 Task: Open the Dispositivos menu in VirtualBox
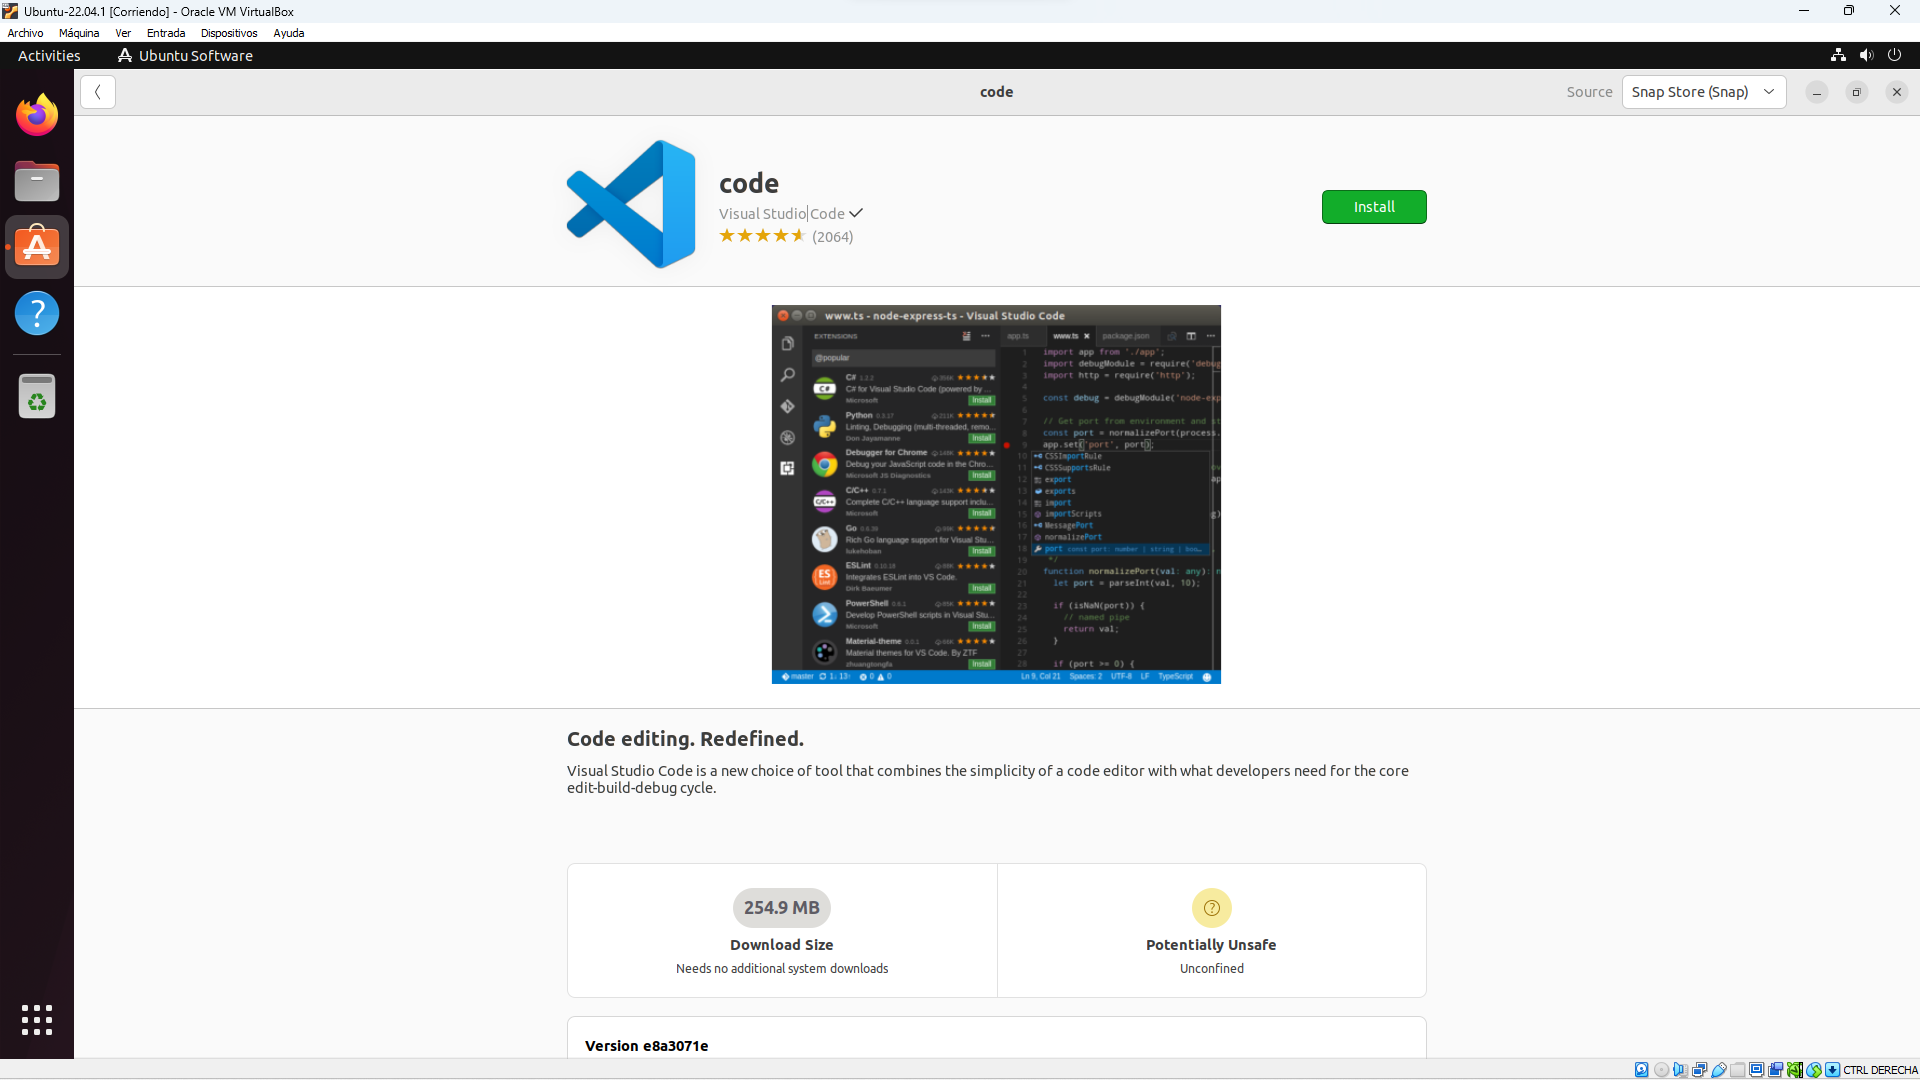229,33
